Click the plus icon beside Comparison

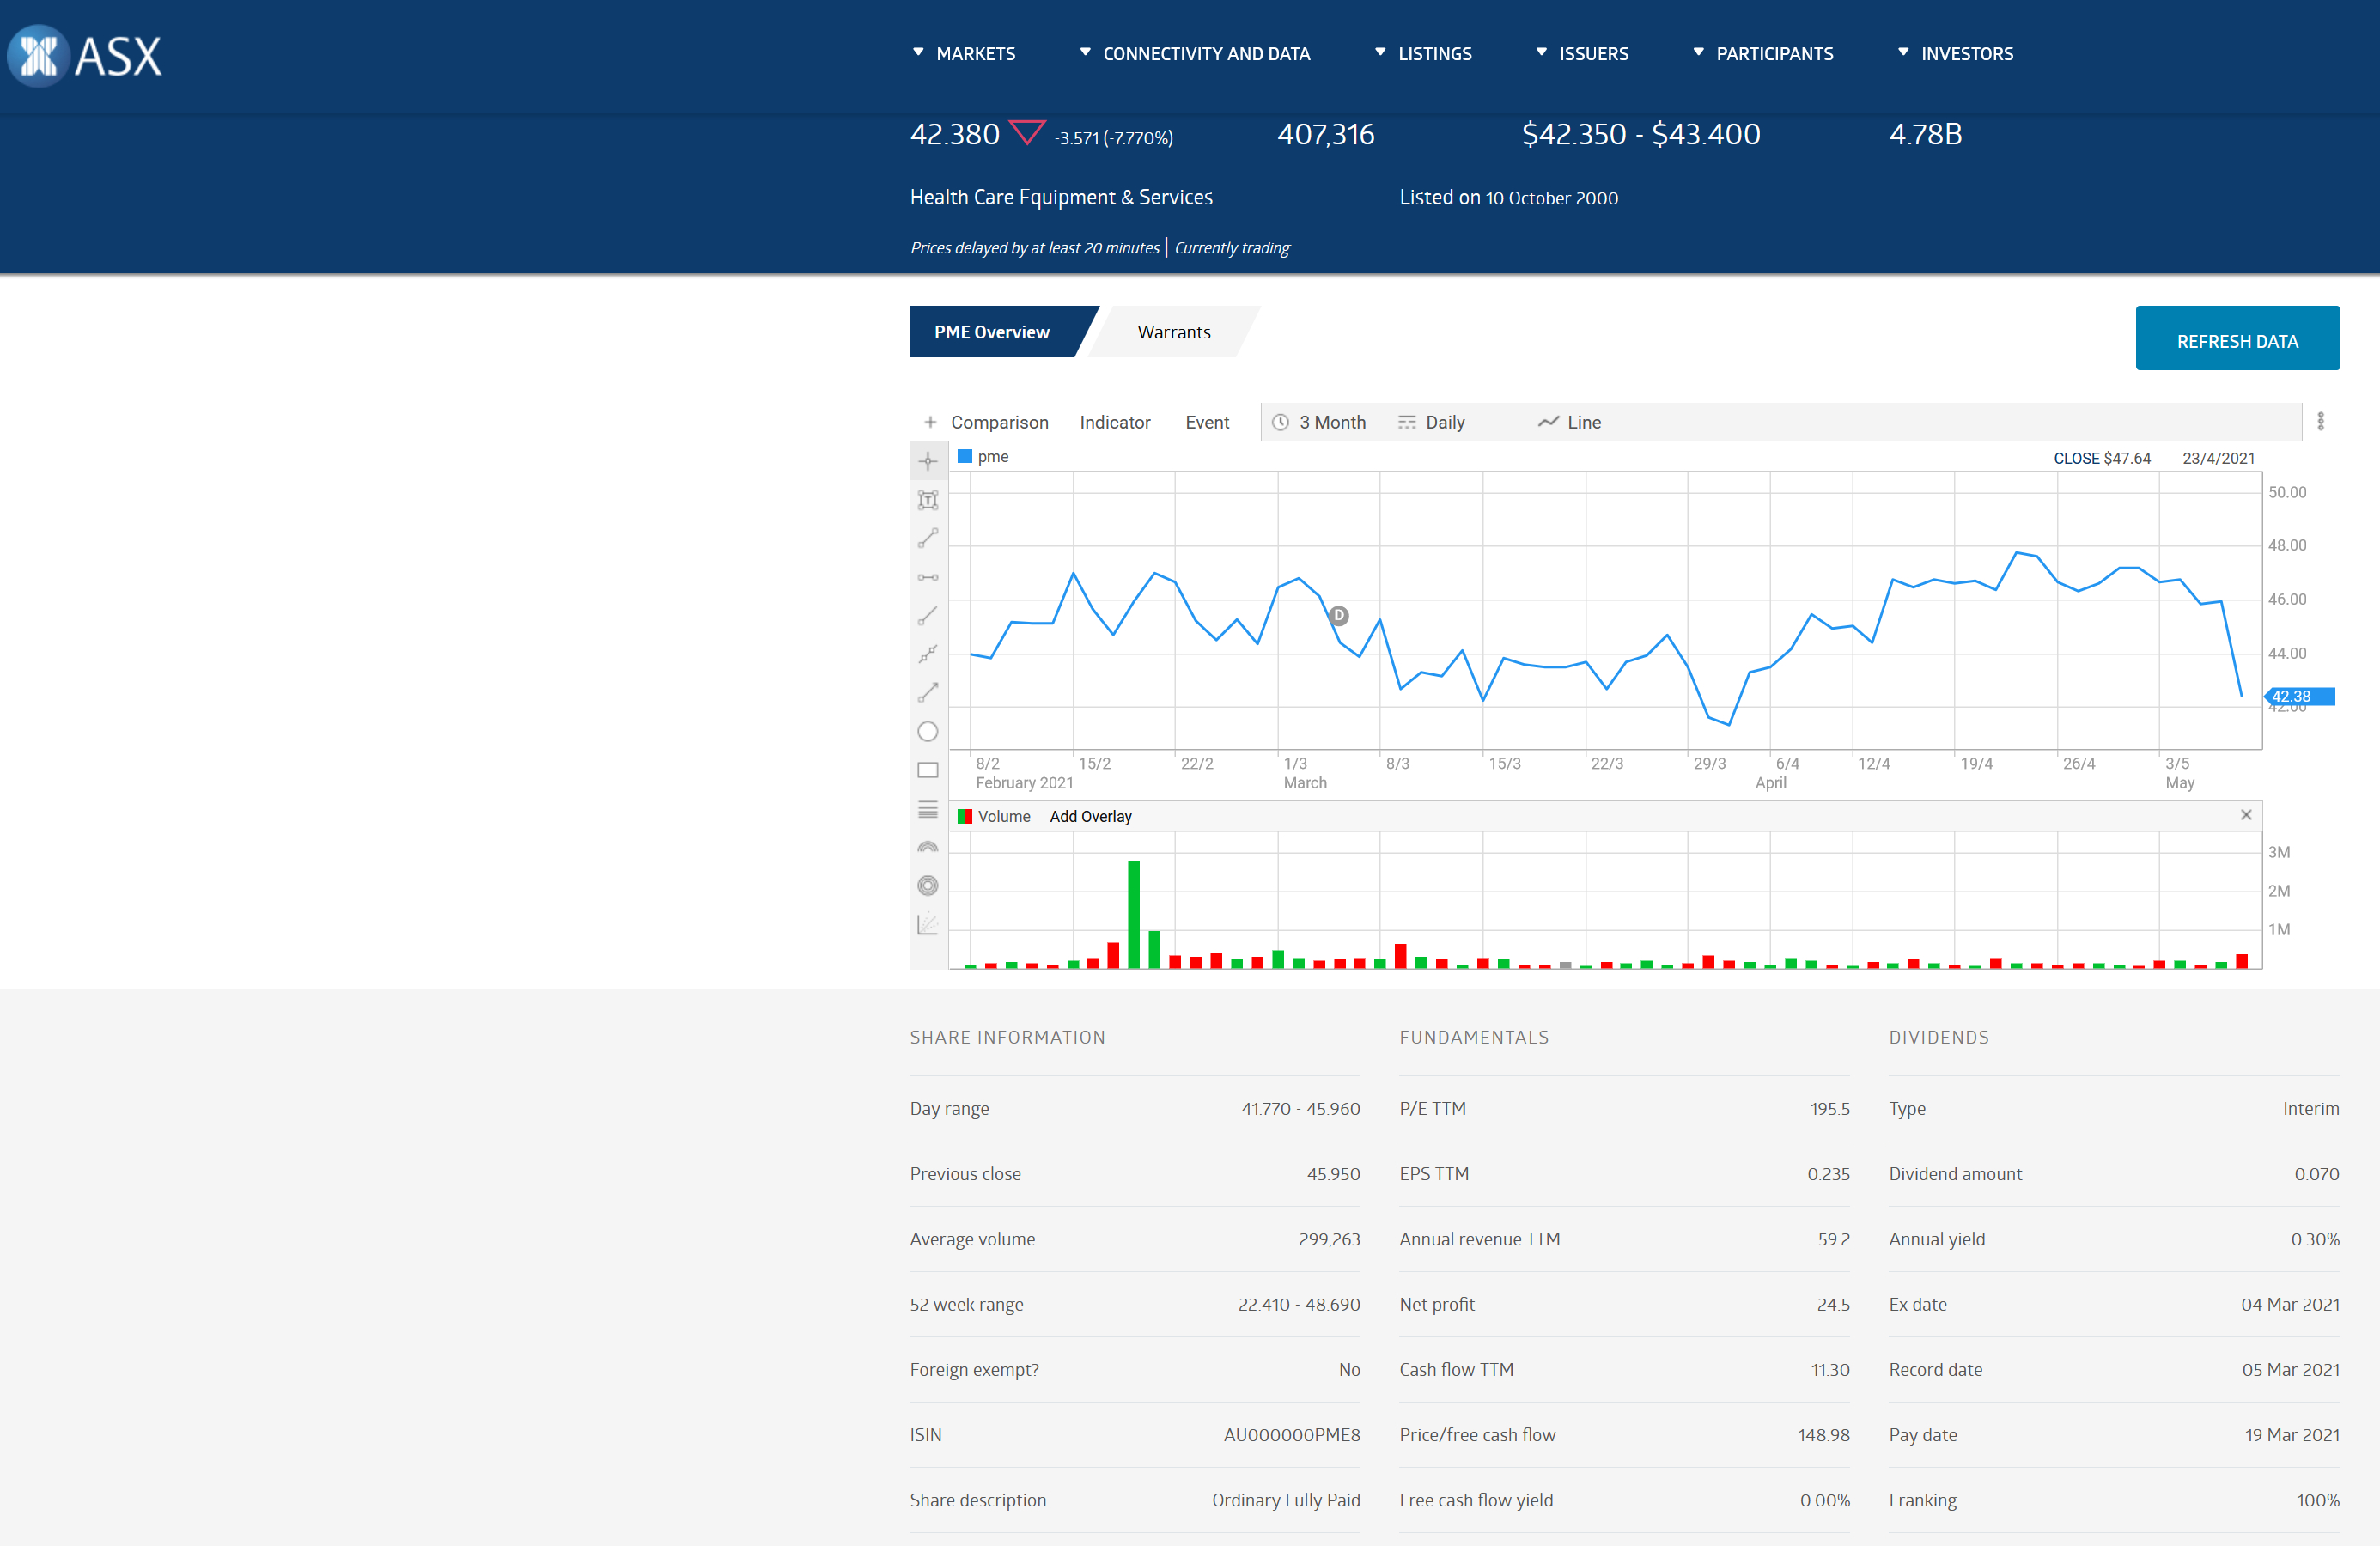[930, 422]
